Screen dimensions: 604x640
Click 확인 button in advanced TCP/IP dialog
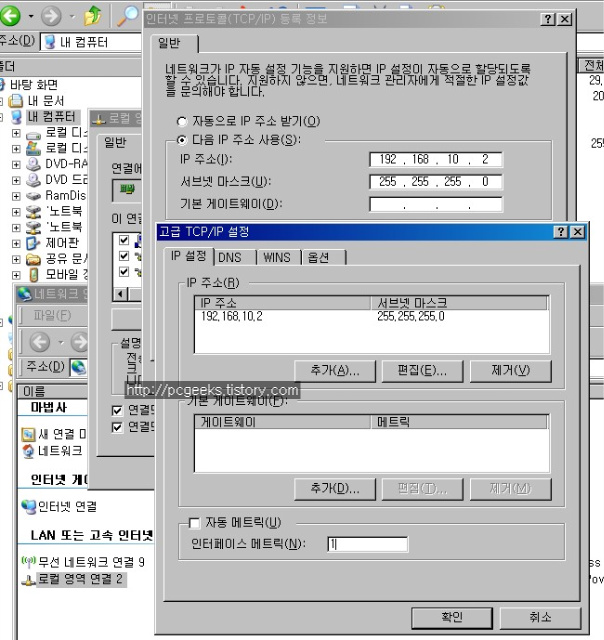pyautogui.click(x=452, y=618)
